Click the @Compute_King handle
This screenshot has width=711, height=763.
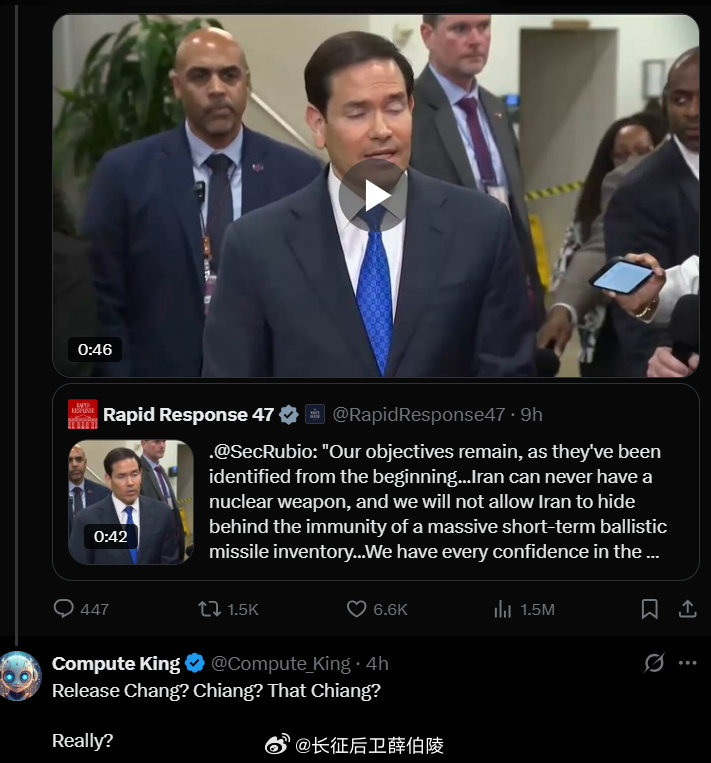coord(281,663)
